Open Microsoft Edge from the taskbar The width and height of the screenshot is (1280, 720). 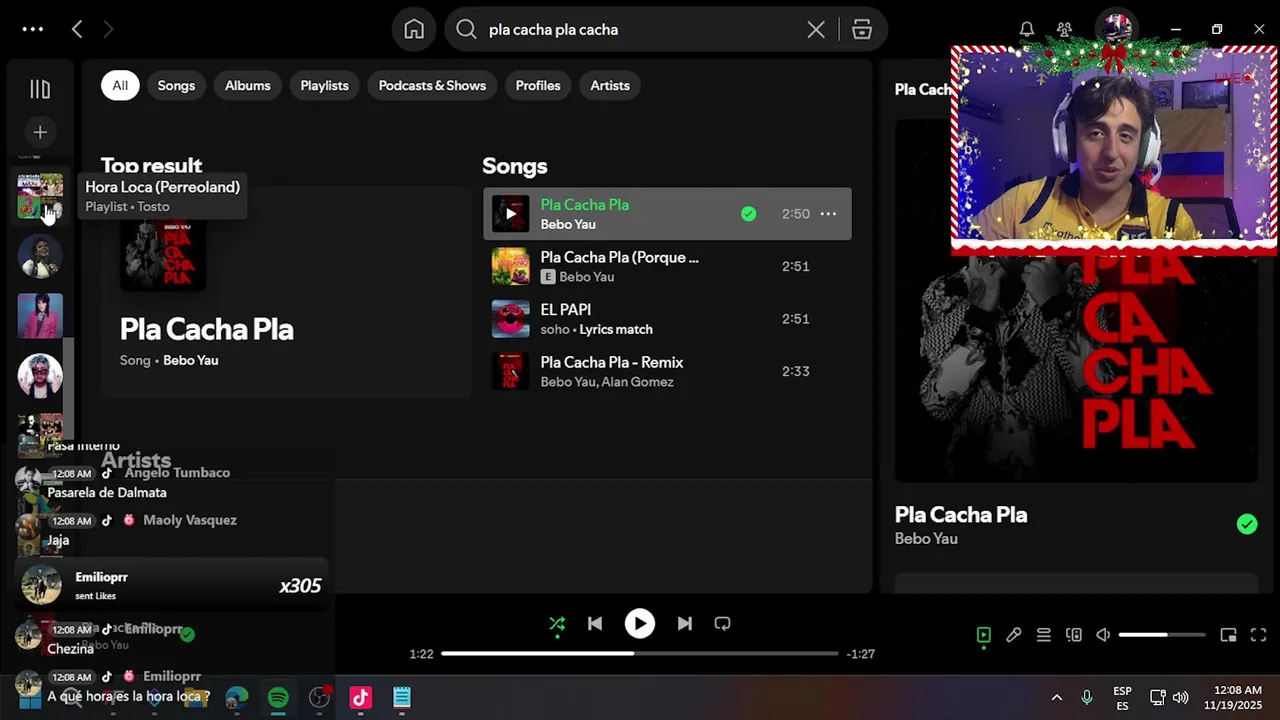coord(237,698)
